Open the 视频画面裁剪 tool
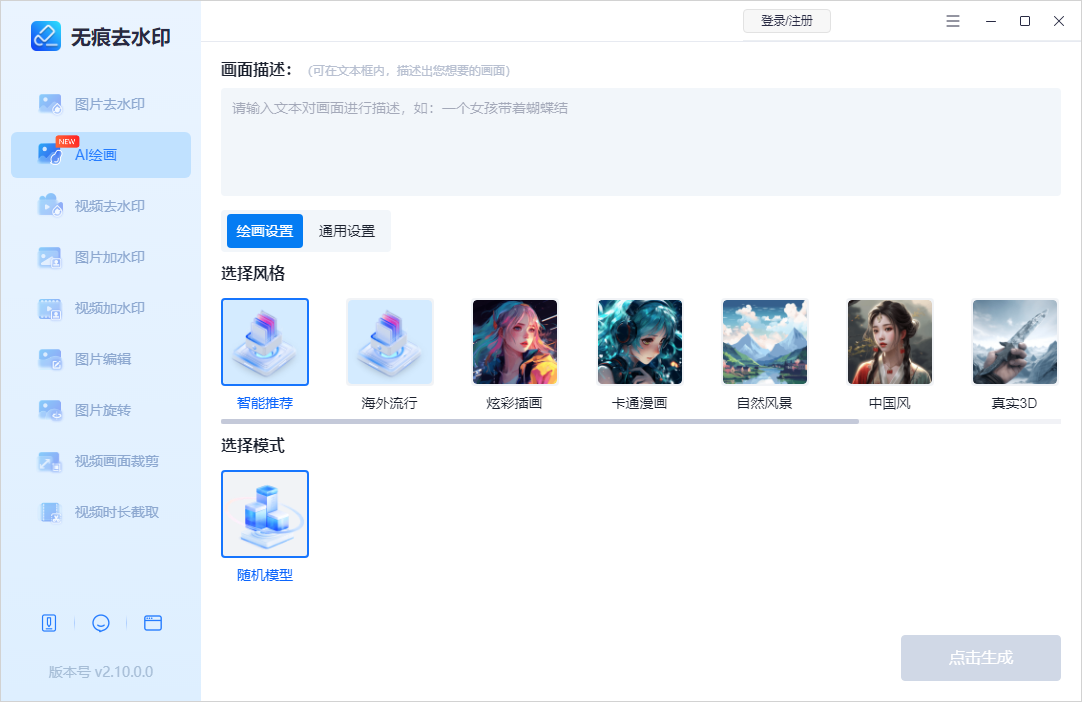The width and height of the screenshot is (1082, 702). (x=100, y=461)
